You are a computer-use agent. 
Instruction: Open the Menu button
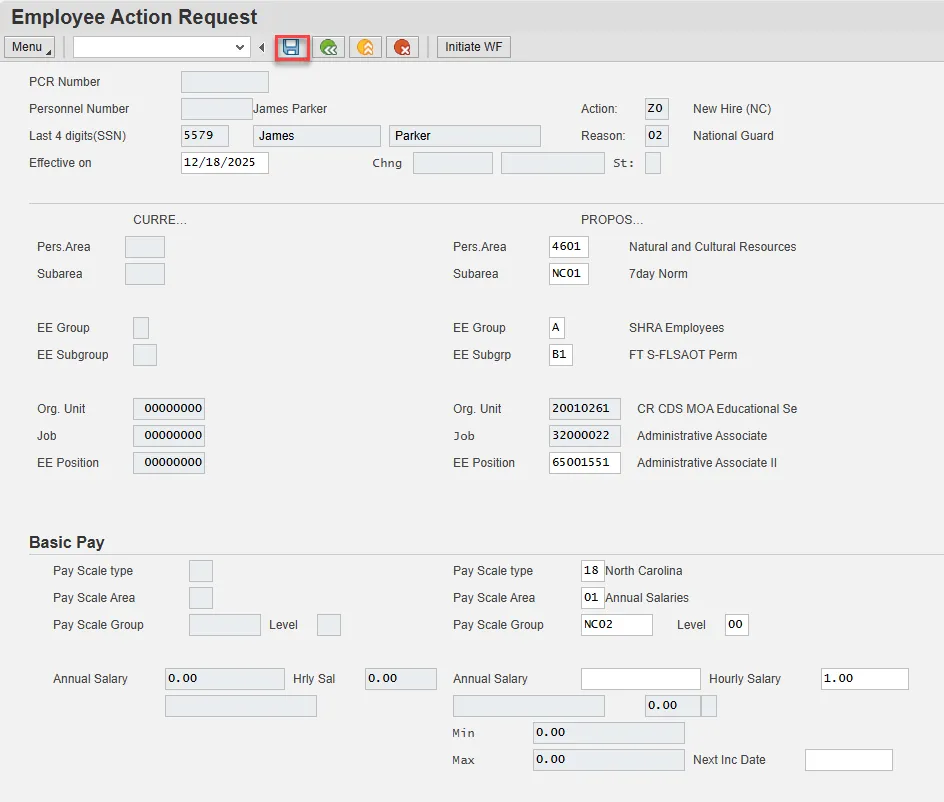pyautogui.click(x=29, y=47)
